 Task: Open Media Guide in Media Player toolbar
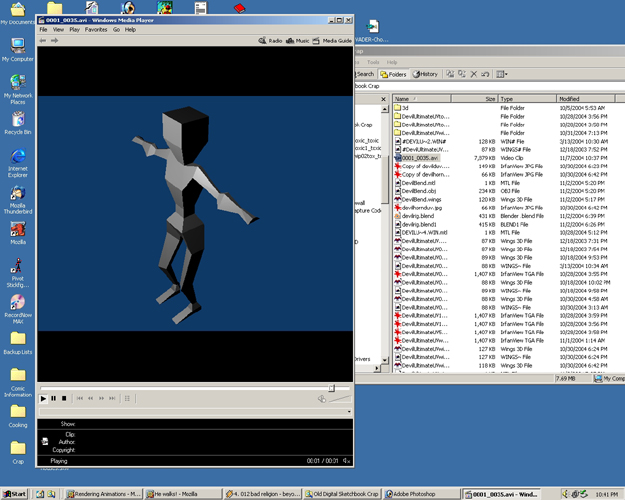(332, 41)
